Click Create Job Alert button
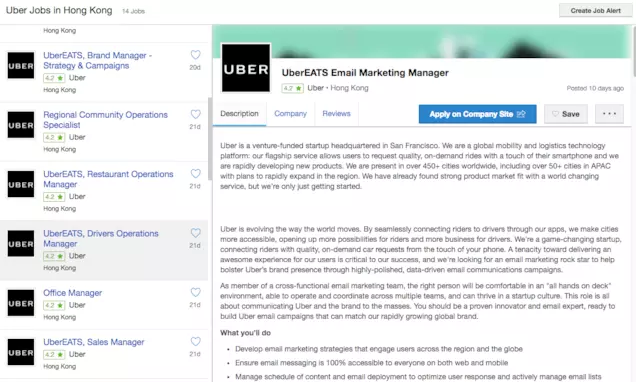 595,11
